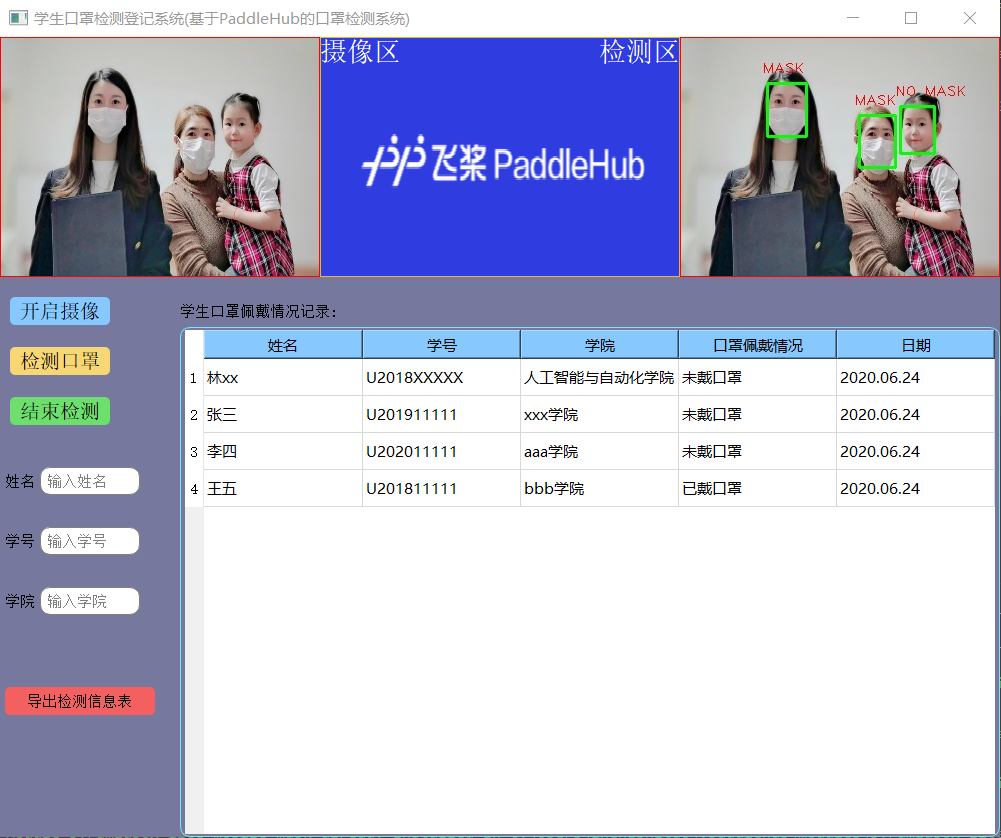Click the camera feed image on left
The height and width of the screenshot is (838, 1001).
[160, 157]
